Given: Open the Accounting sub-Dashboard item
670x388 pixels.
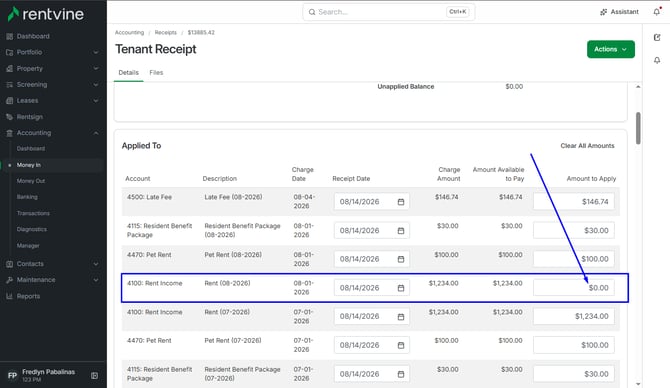Looking at the screenshot, I should [31, 149].
